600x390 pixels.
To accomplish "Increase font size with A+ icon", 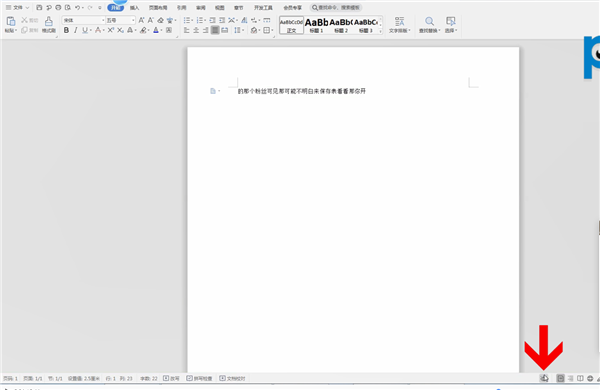I will 142,20.
